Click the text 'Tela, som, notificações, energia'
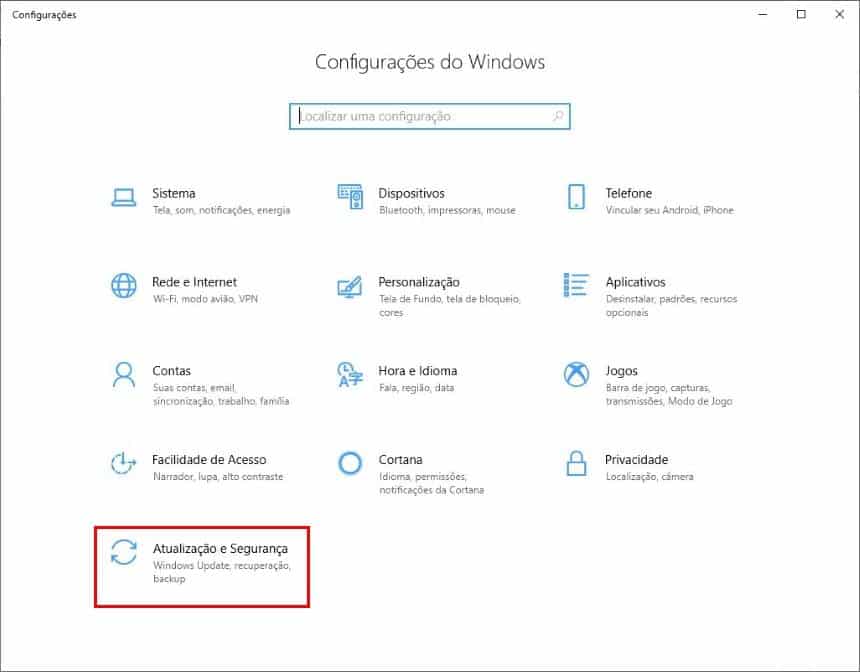The height and width of the screenshot is (672, 860). (222, 210)
